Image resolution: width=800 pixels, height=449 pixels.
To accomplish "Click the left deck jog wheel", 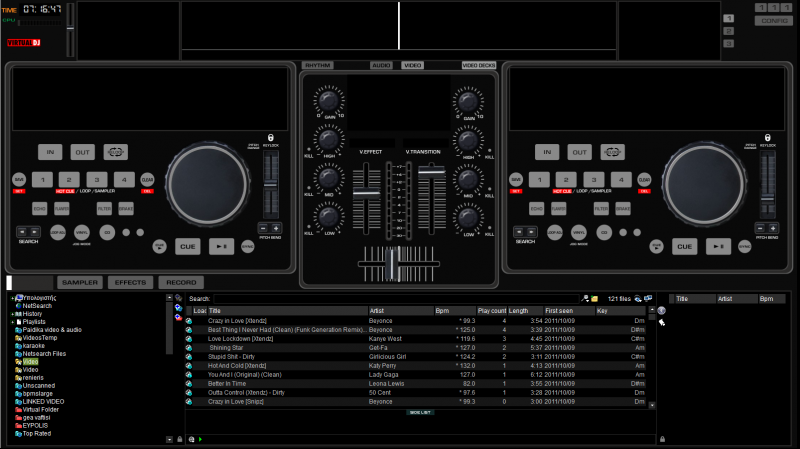I will tap(208, 184).
